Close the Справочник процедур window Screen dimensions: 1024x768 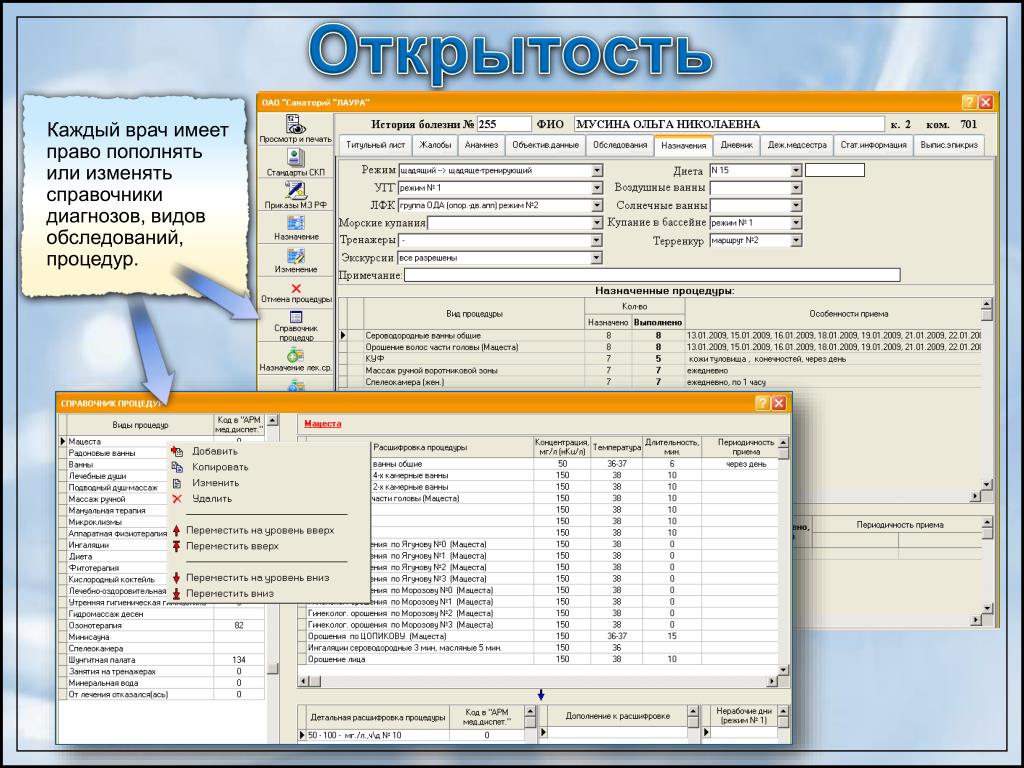778,403
